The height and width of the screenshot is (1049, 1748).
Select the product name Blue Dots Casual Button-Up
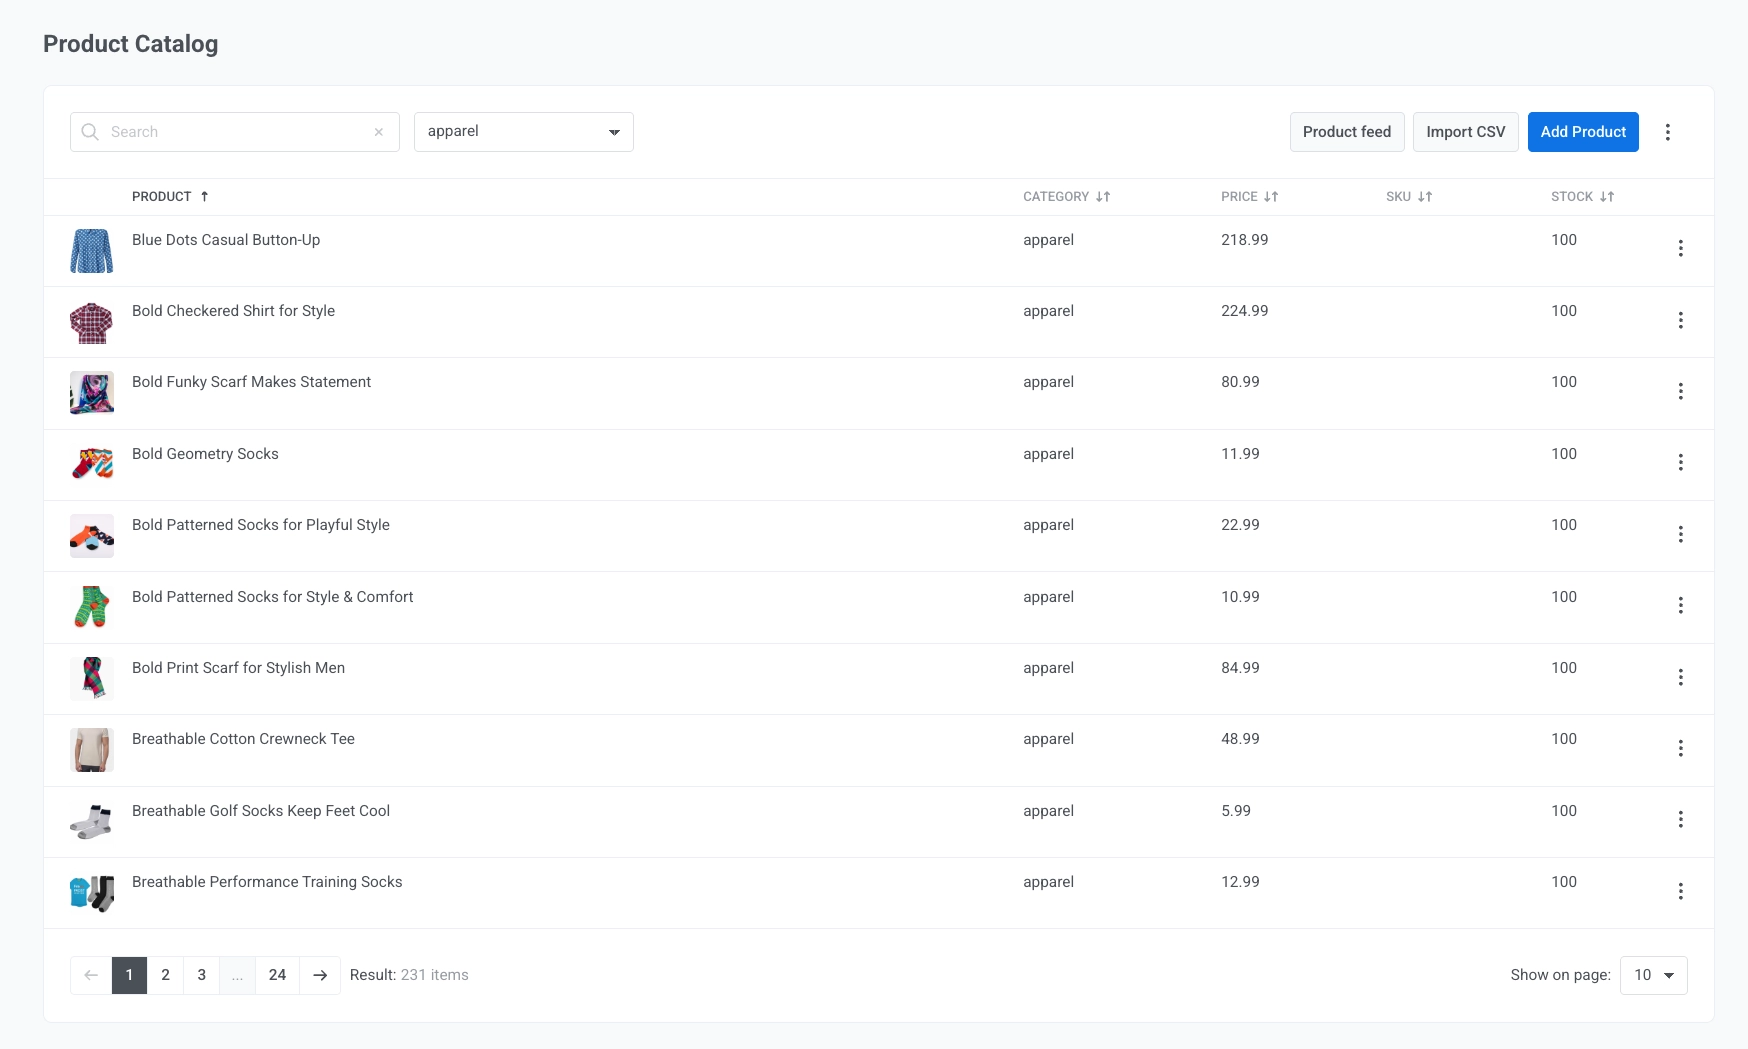pyautogui.click(x=226, y=240)
